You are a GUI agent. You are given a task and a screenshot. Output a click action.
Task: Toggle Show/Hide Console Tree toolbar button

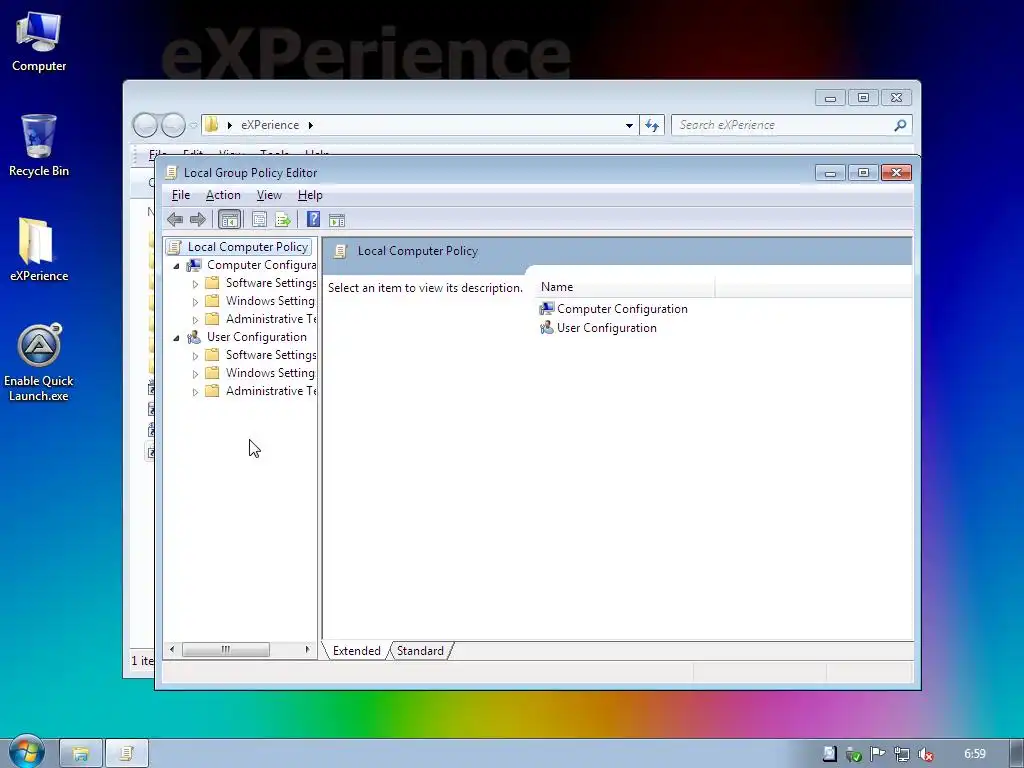[229, 219]
